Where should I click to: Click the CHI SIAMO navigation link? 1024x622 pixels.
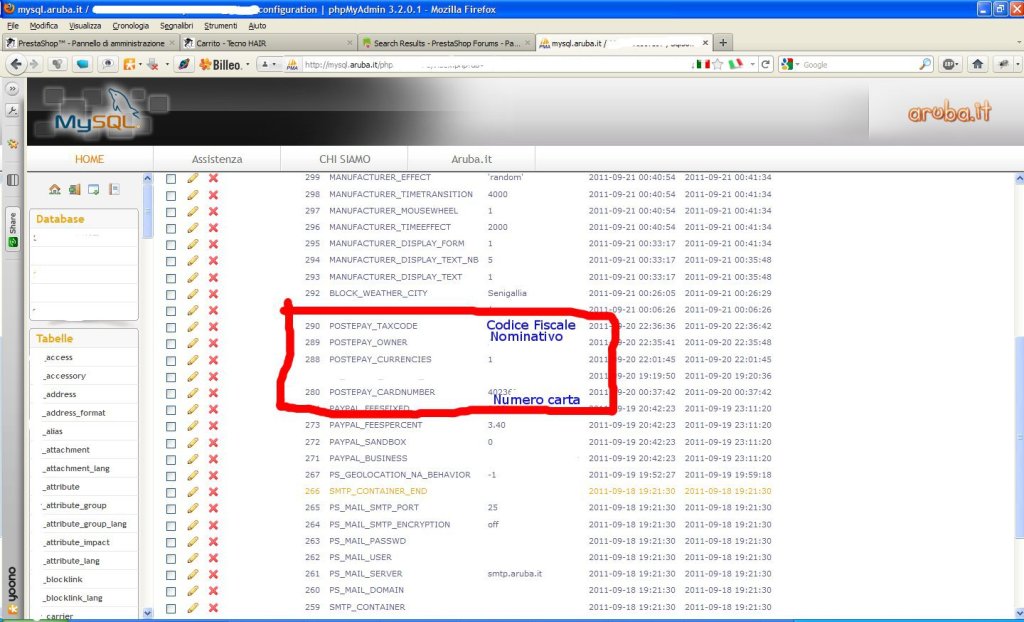click(344, 159)
